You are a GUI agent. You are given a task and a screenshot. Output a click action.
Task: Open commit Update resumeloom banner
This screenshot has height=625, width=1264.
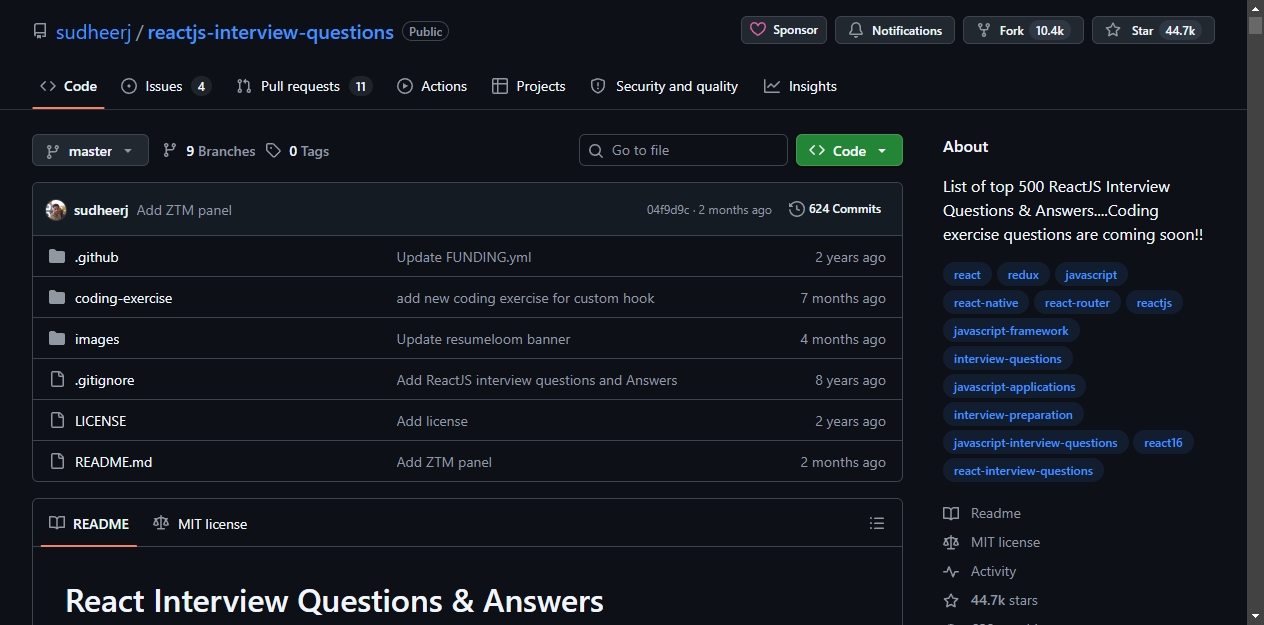pyautogui.click(x=484, y=339)
